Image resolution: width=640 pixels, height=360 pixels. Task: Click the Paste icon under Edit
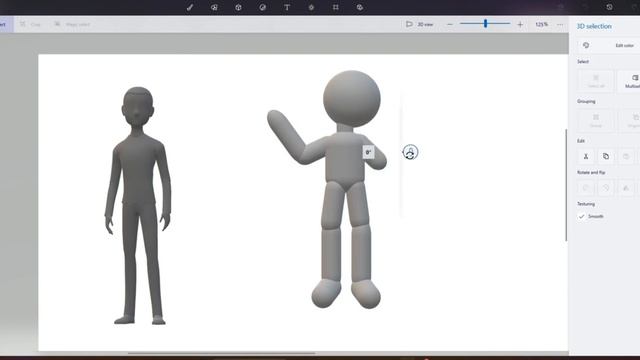point(626,156)
